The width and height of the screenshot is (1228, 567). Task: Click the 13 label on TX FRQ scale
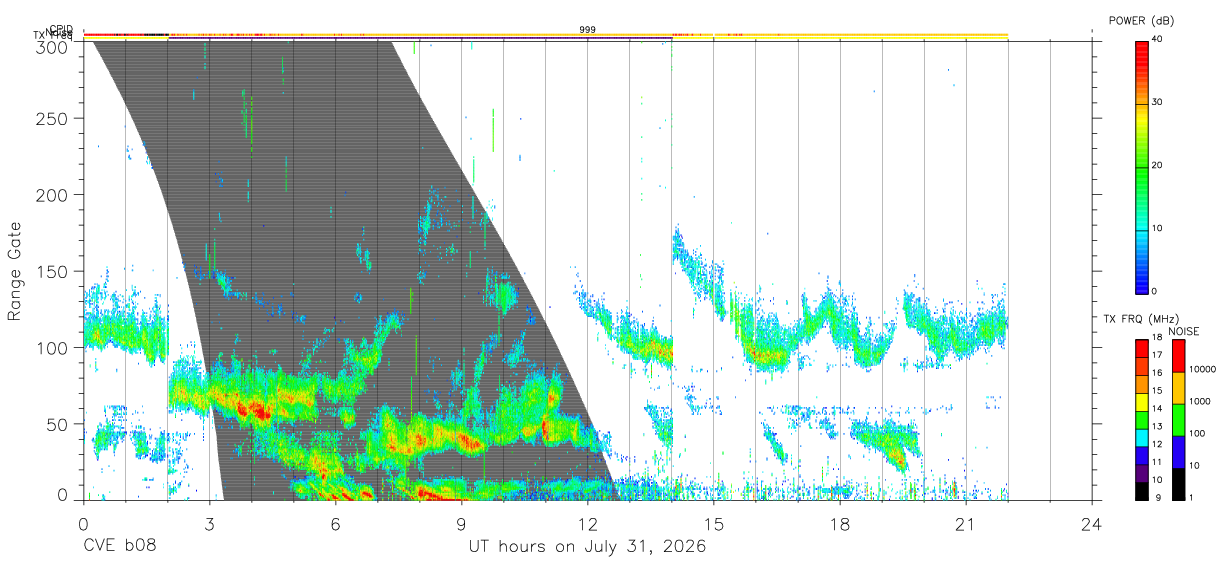(x=1157, y=427)
